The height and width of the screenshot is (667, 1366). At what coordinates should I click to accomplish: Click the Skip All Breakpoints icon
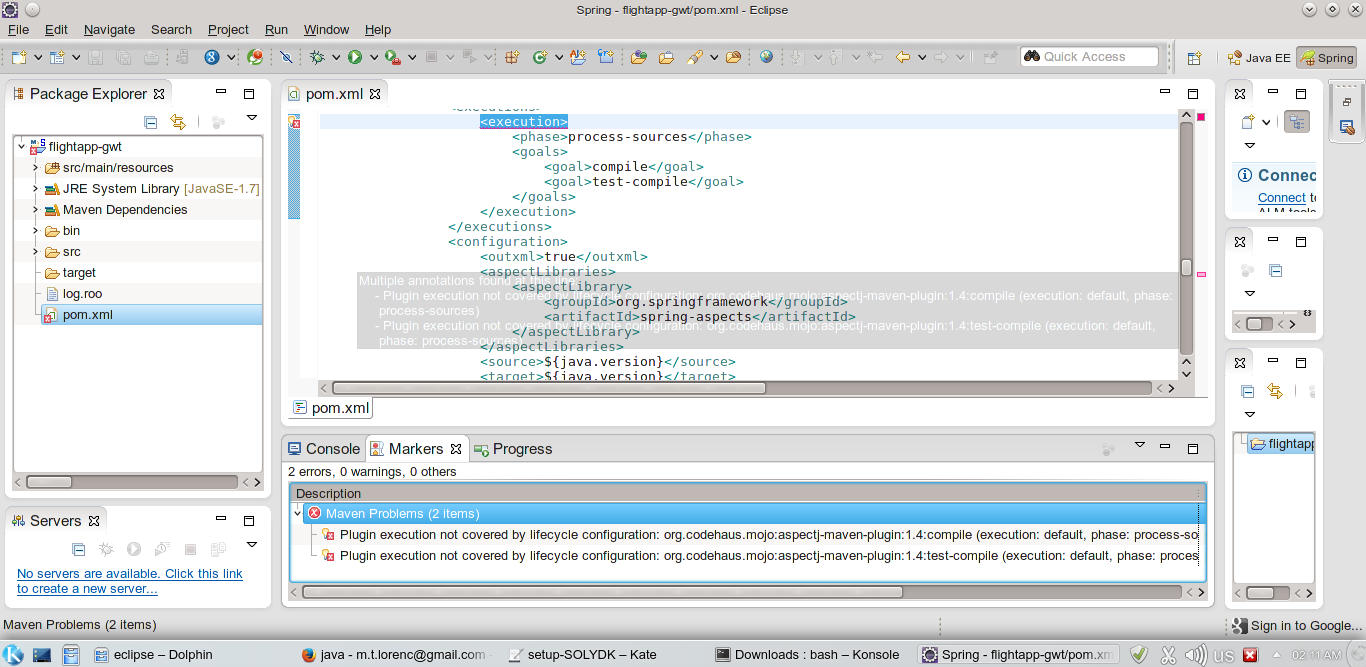[x=286, y=57]
